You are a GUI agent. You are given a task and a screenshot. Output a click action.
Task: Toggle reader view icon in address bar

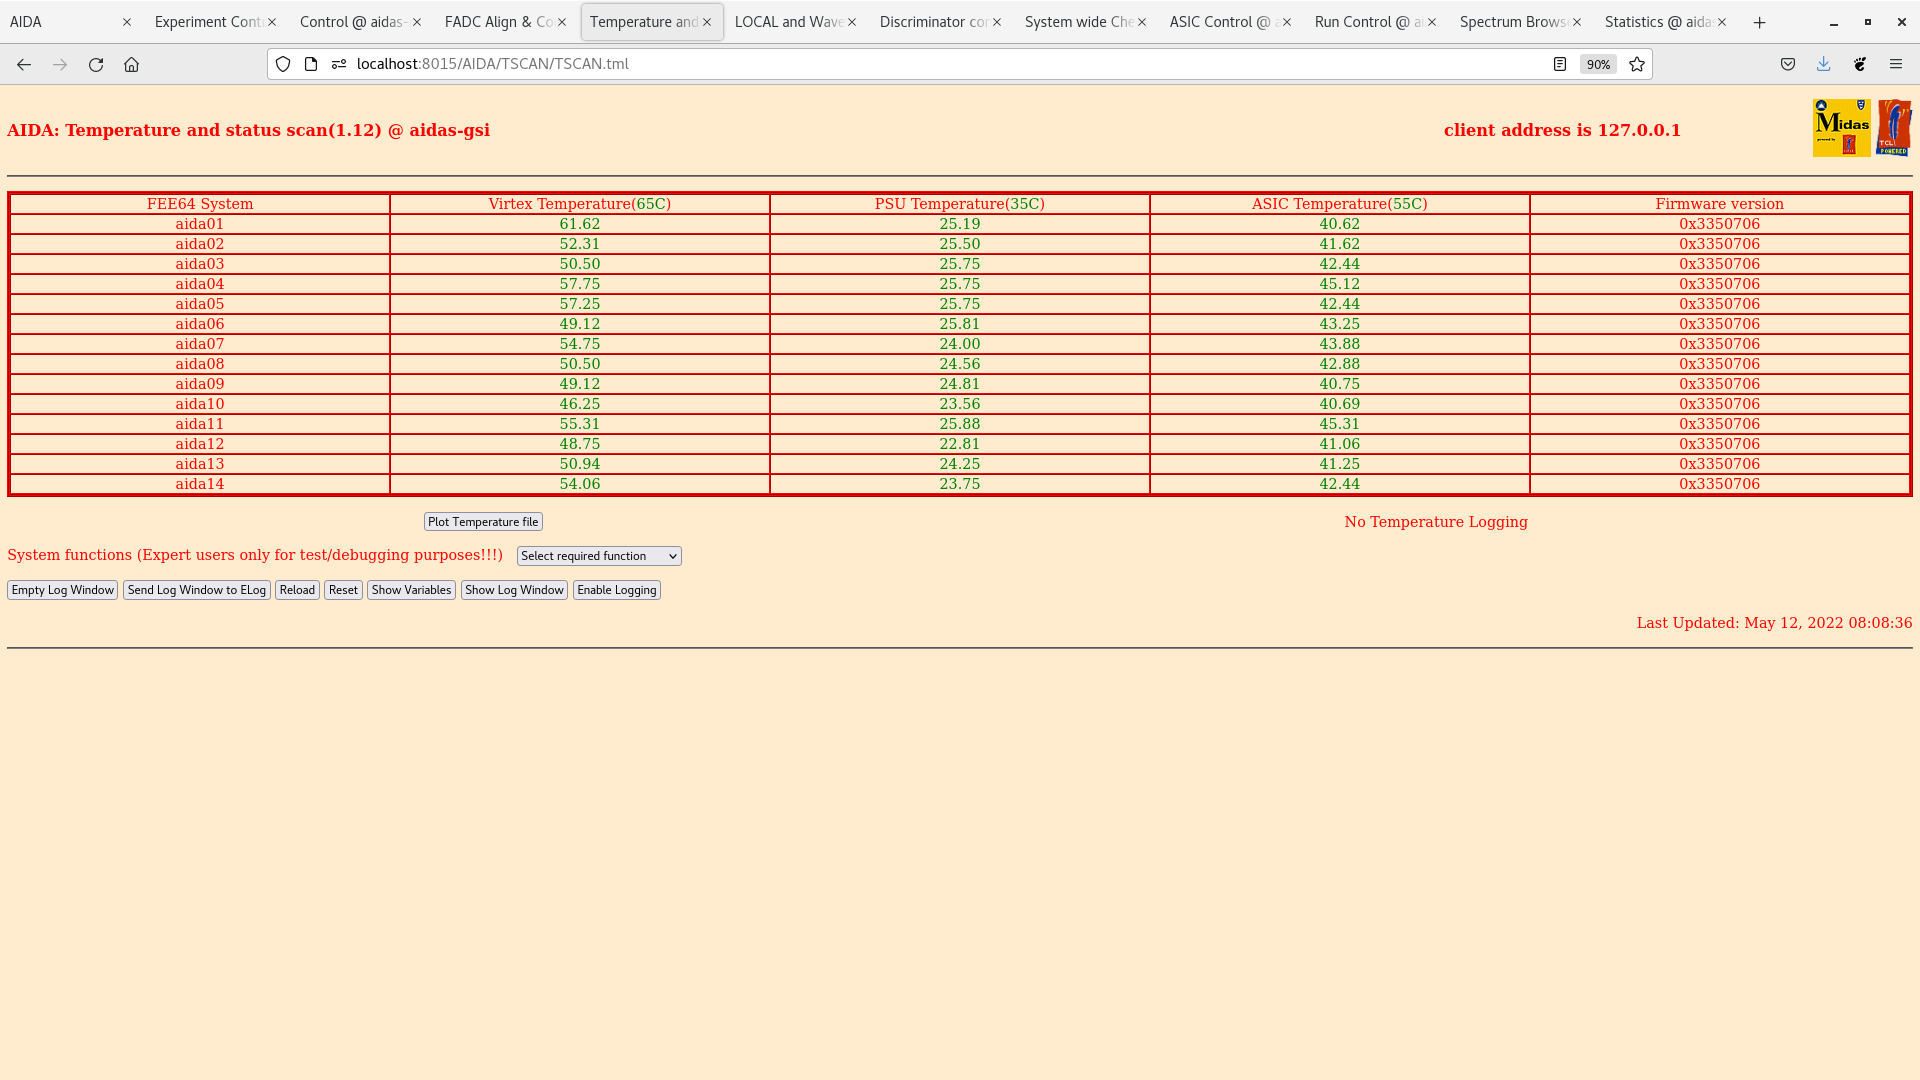point(1560,64)
